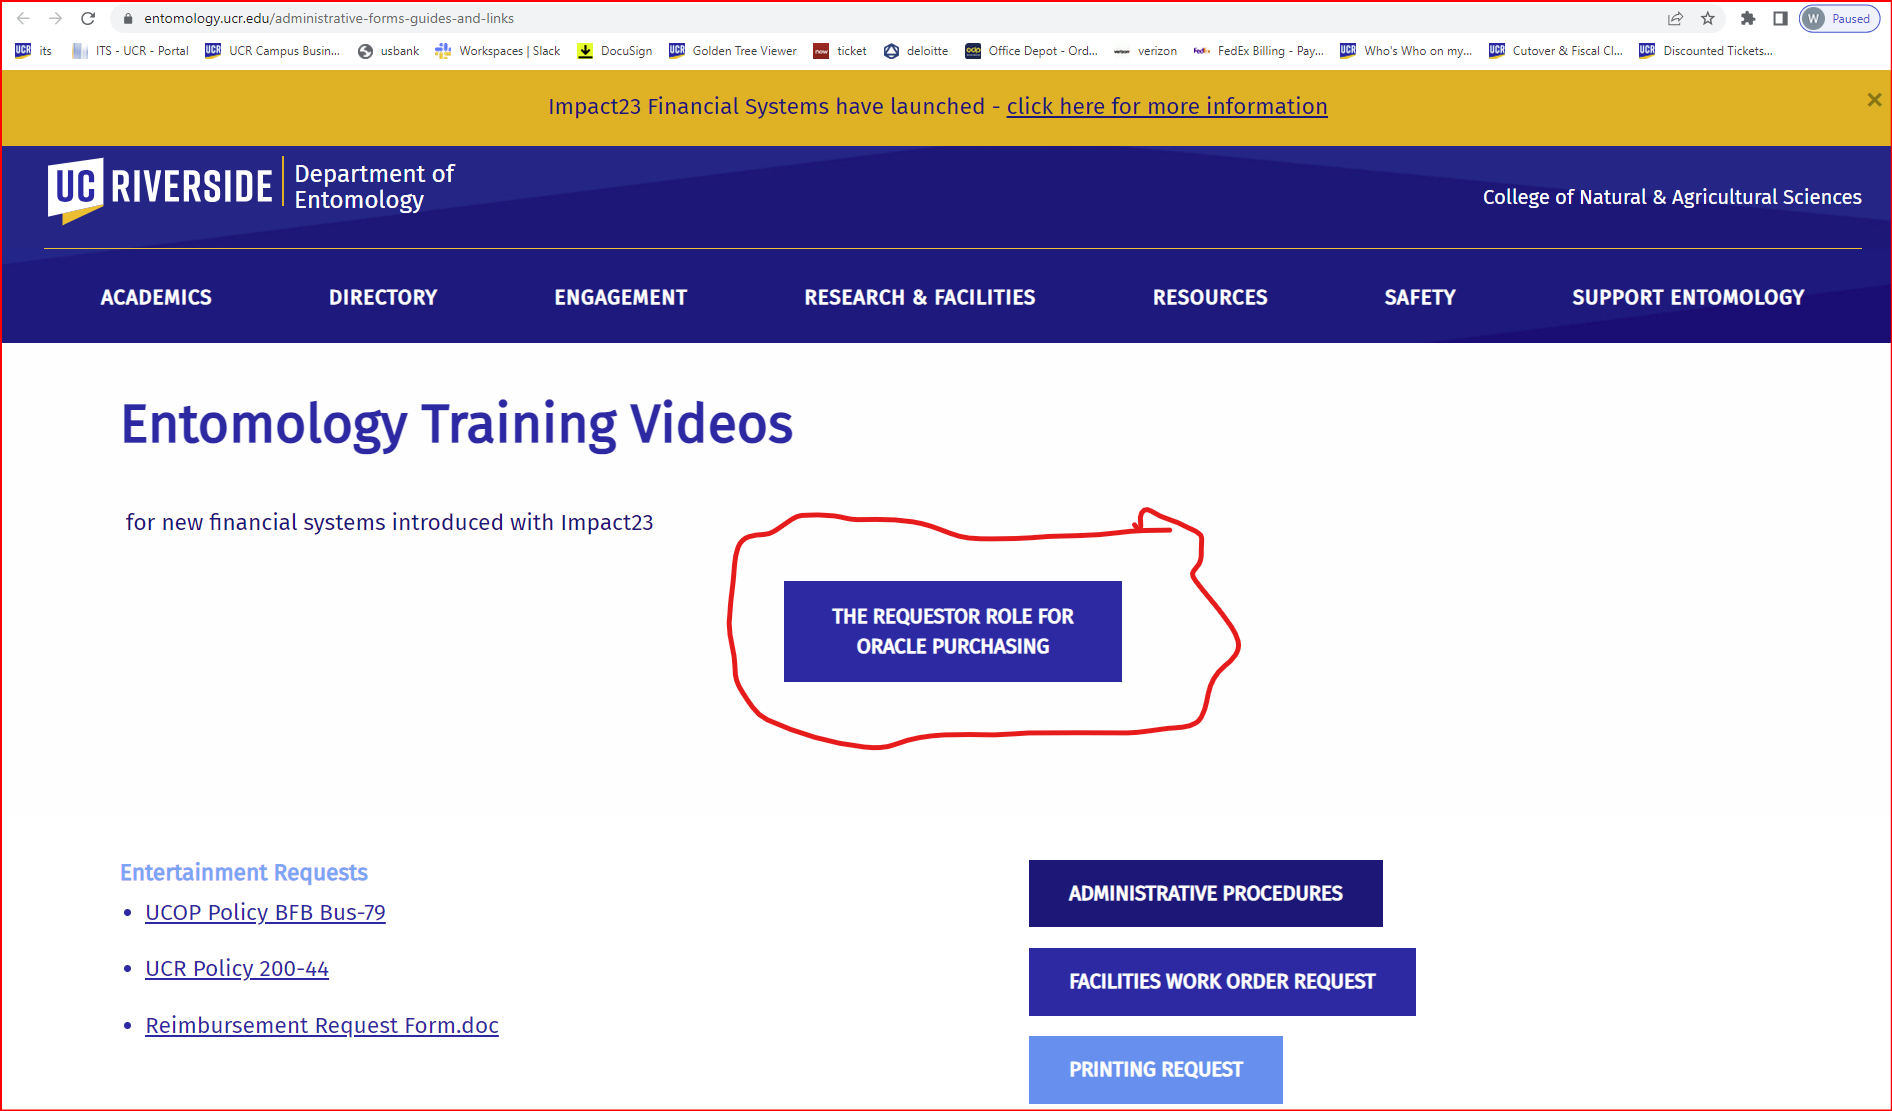1892x1111 pixels.
Task: Open the Research & Facilities menu
Action: (919, 297)
